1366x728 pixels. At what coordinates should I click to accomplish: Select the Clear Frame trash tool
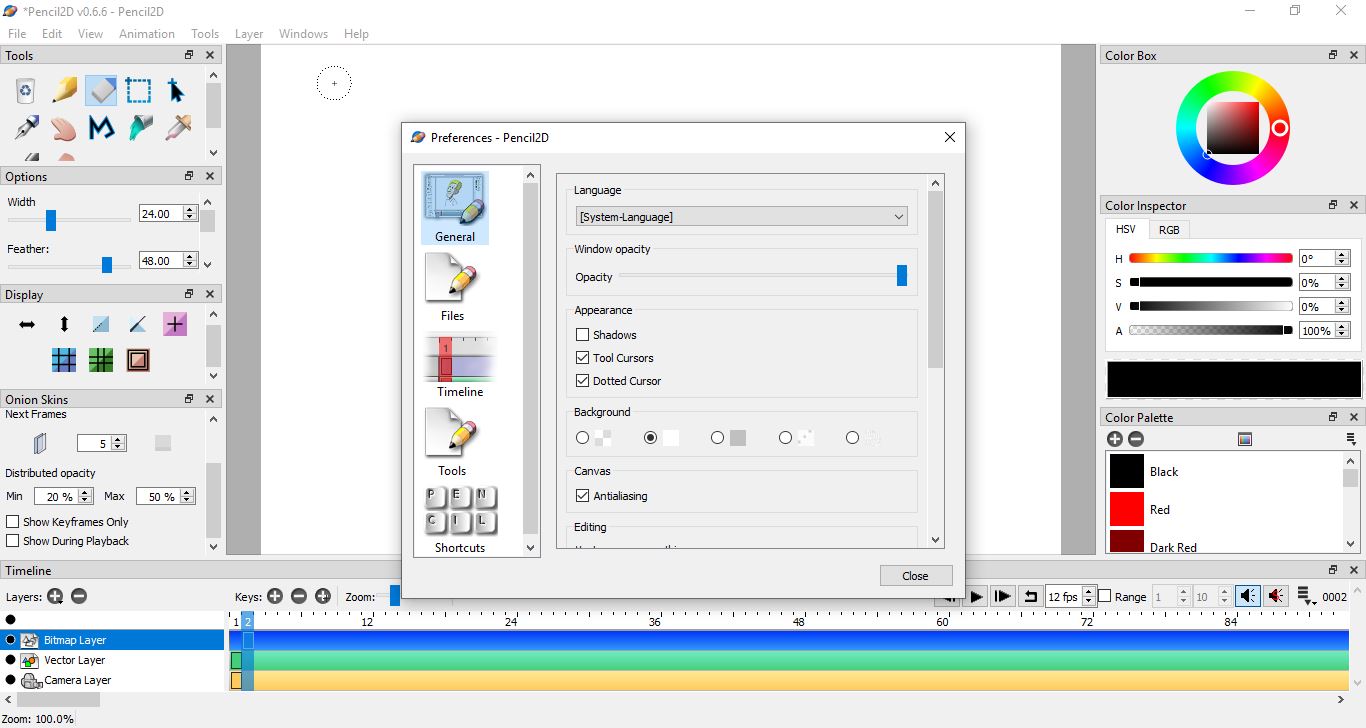pos(26,91)
